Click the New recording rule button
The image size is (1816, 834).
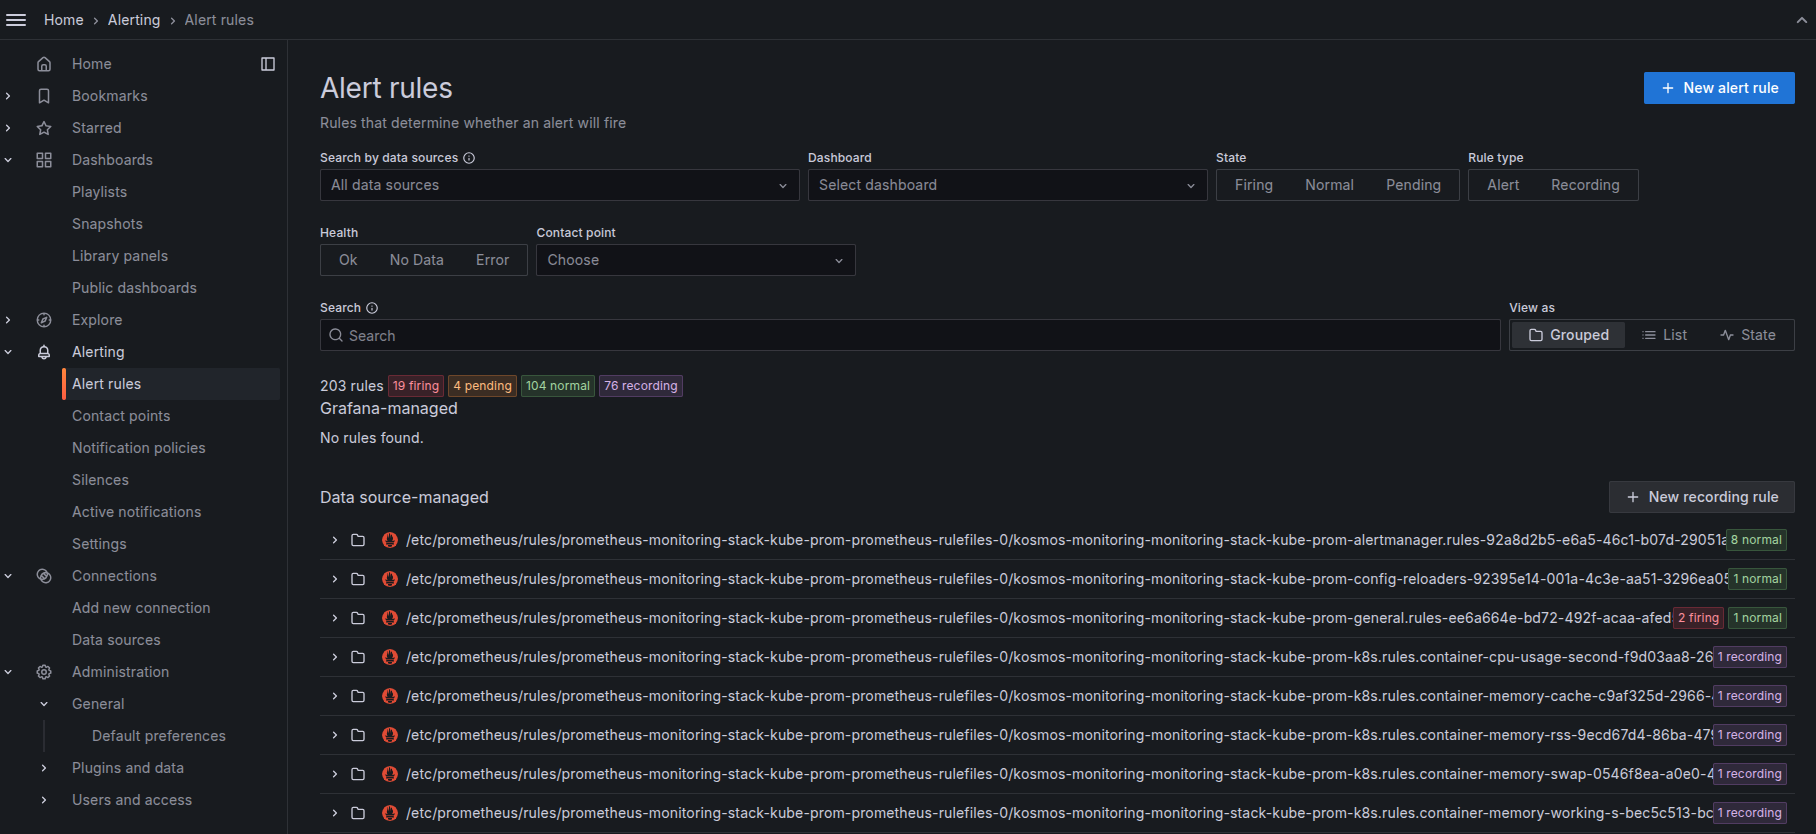pos(1701,497)
